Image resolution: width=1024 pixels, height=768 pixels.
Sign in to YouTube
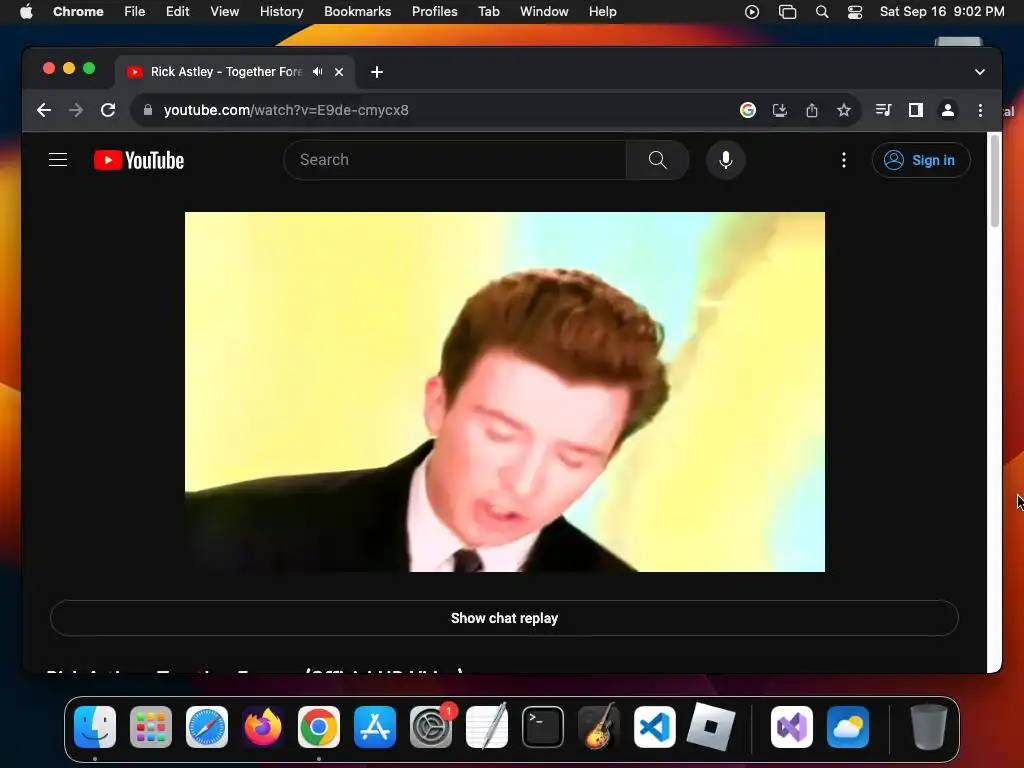921,160
